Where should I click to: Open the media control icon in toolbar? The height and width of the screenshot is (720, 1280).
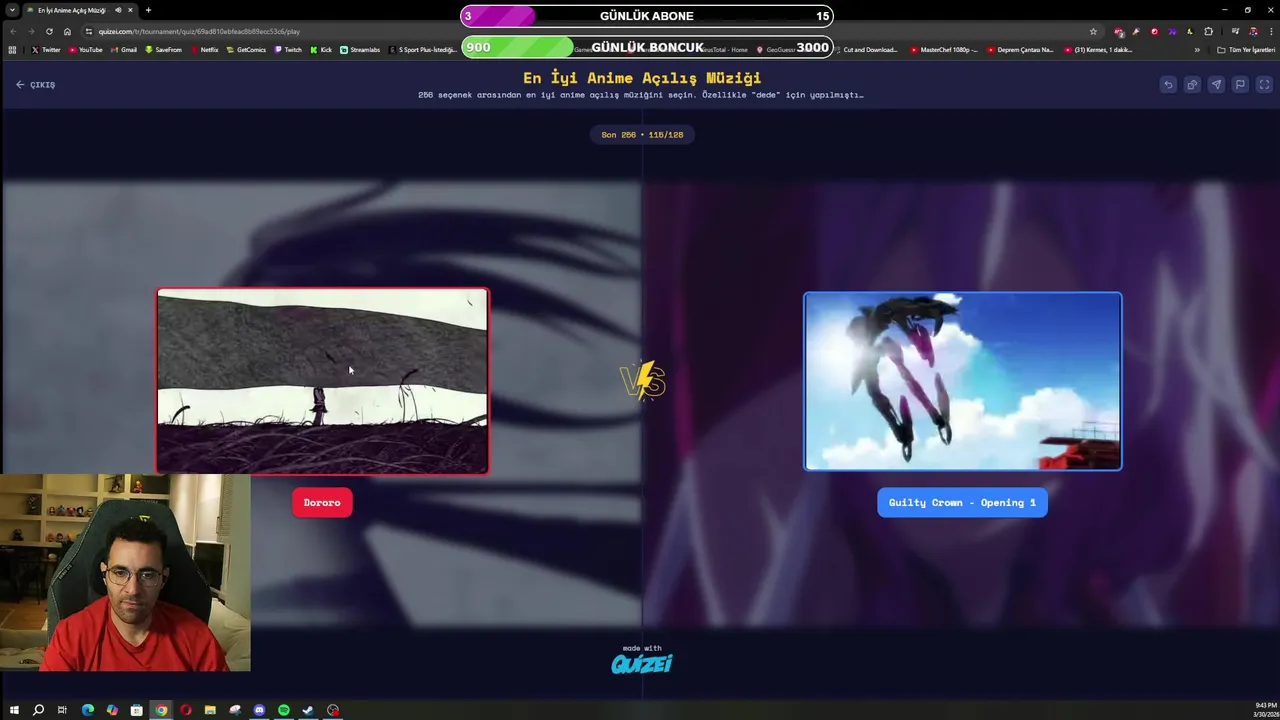[x=1236, y=31]
